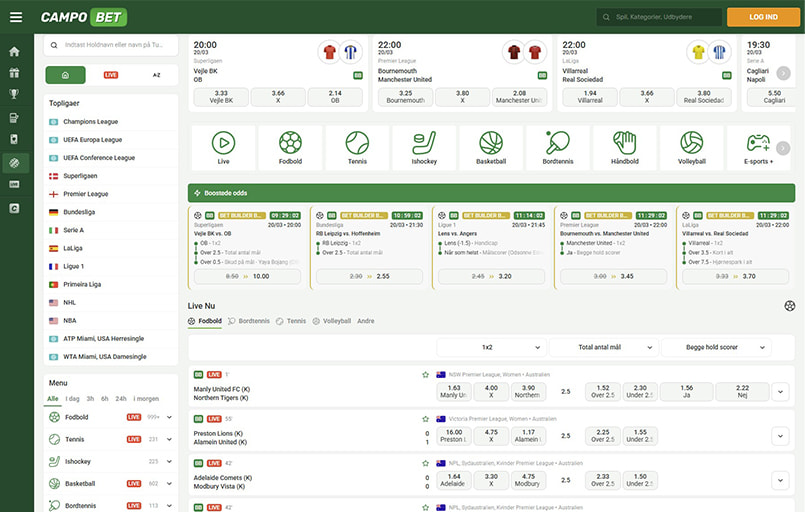
Task: Select the Ishockey sport category tile
Action: pyautogui.click(x=424, y=147)
